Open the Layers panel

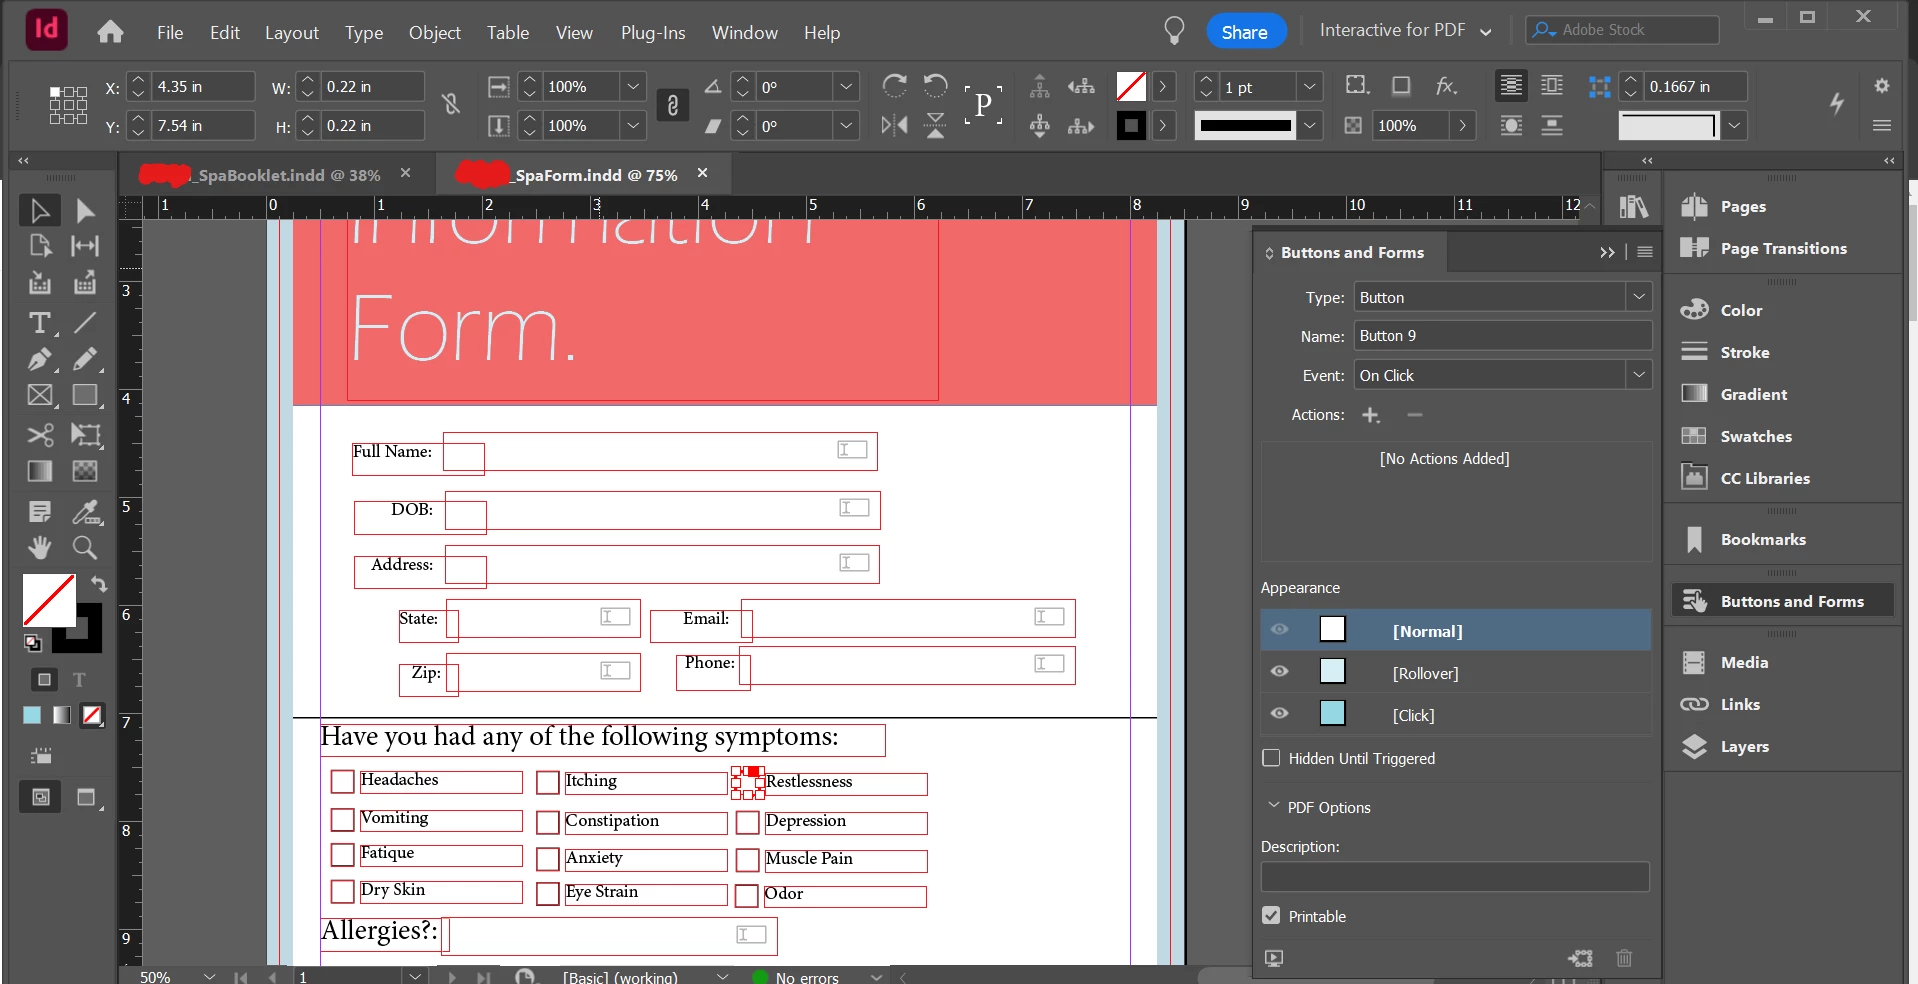click(1745, 746)
